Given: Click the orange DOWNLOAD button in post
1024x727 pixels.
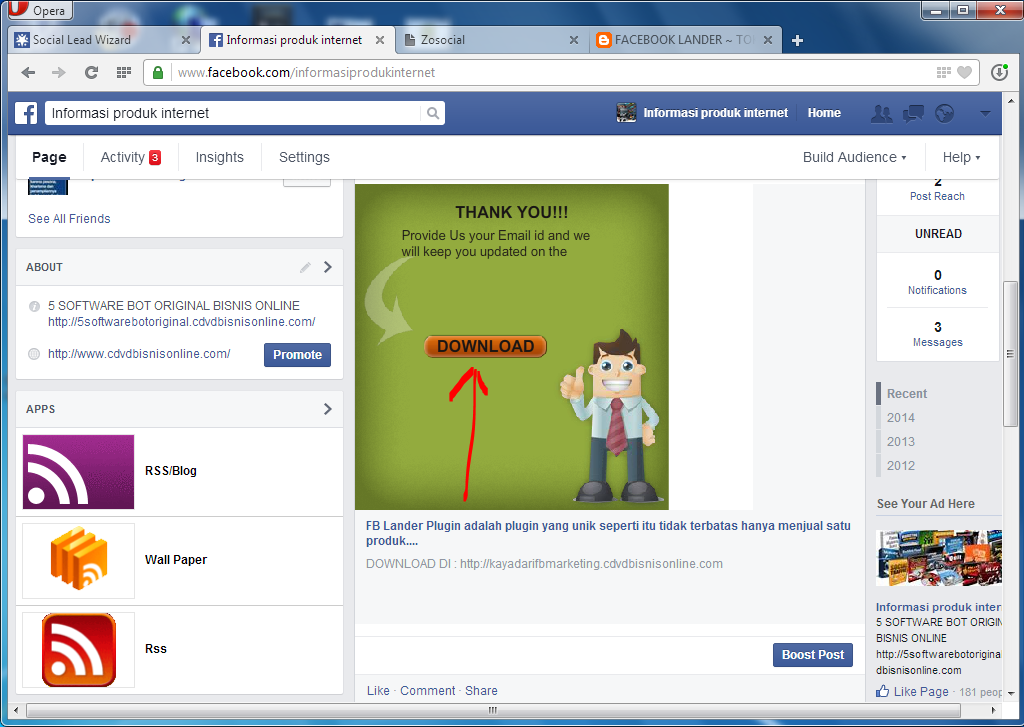Looking at the screenshot, I should pos(485,346).
